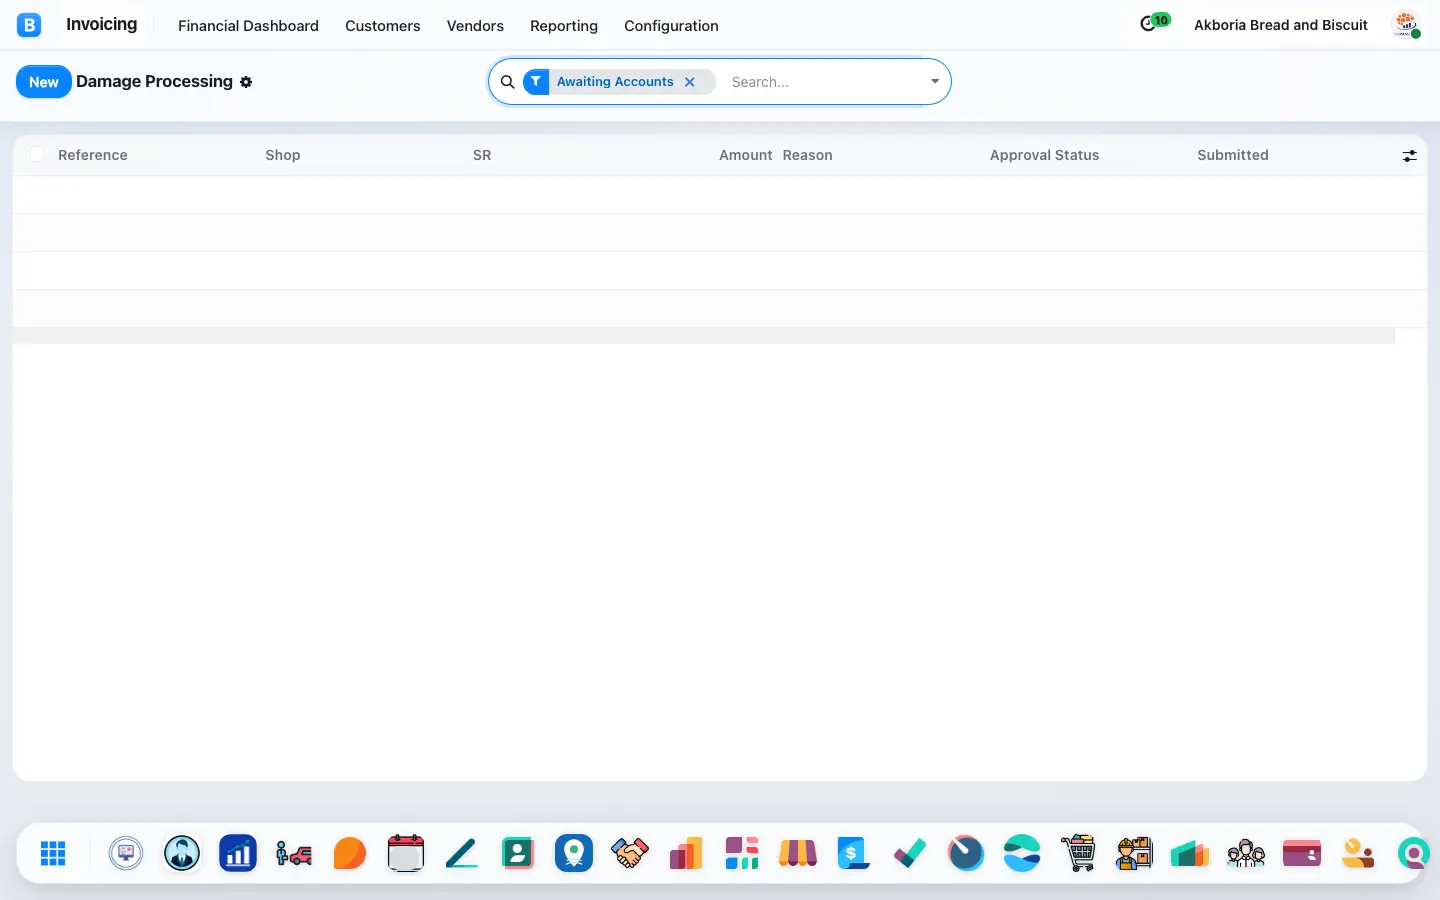Open the Vendors menu
This screenshot has width=1440, height=900.
[475, 26]
